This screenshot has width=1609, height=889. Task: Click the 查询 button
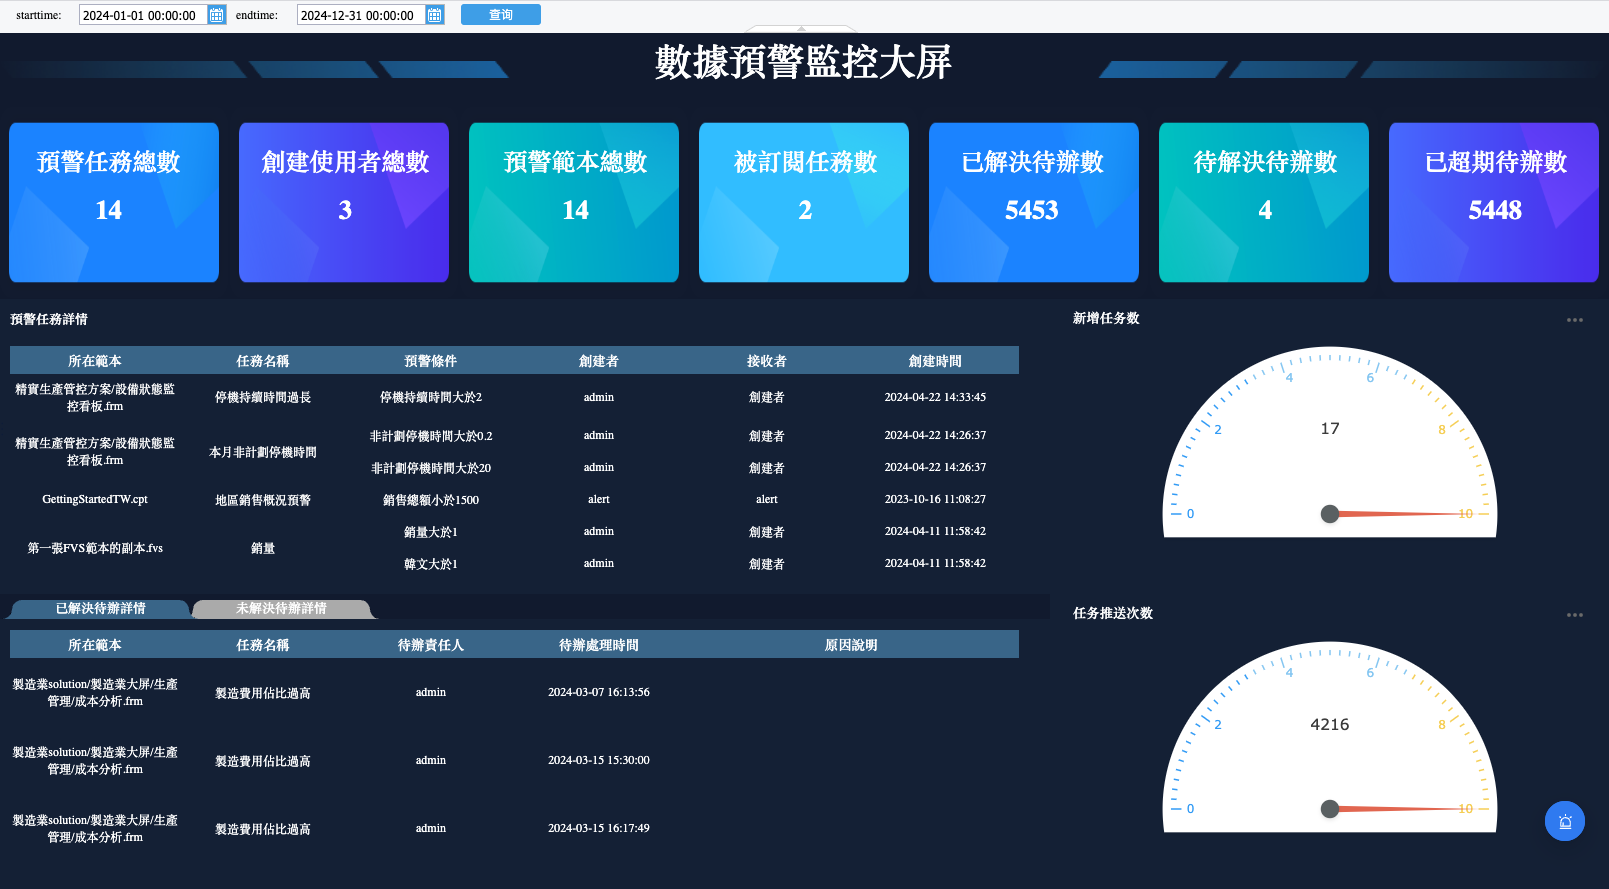tap(500, 15)
